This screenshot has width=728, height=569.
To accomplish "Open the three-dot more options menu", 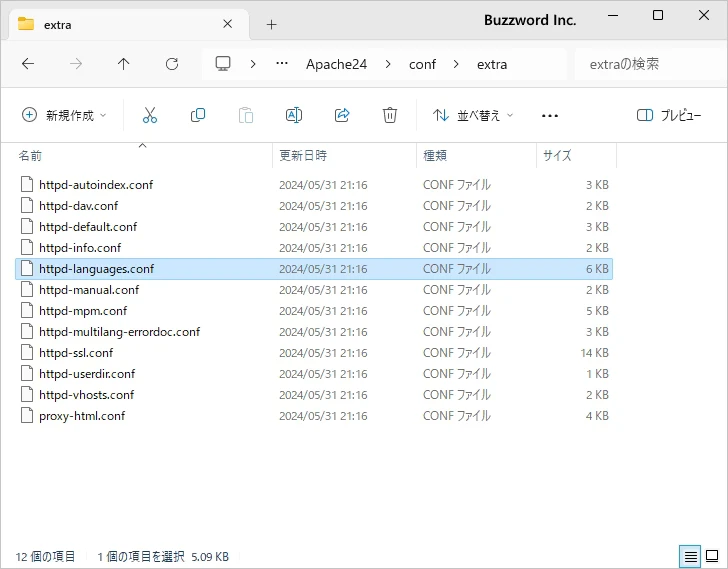I will [549, 115].
